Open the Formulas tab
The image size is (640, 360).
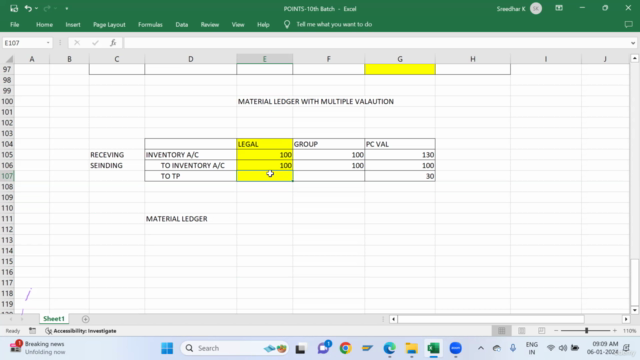[x=150, y=24]
